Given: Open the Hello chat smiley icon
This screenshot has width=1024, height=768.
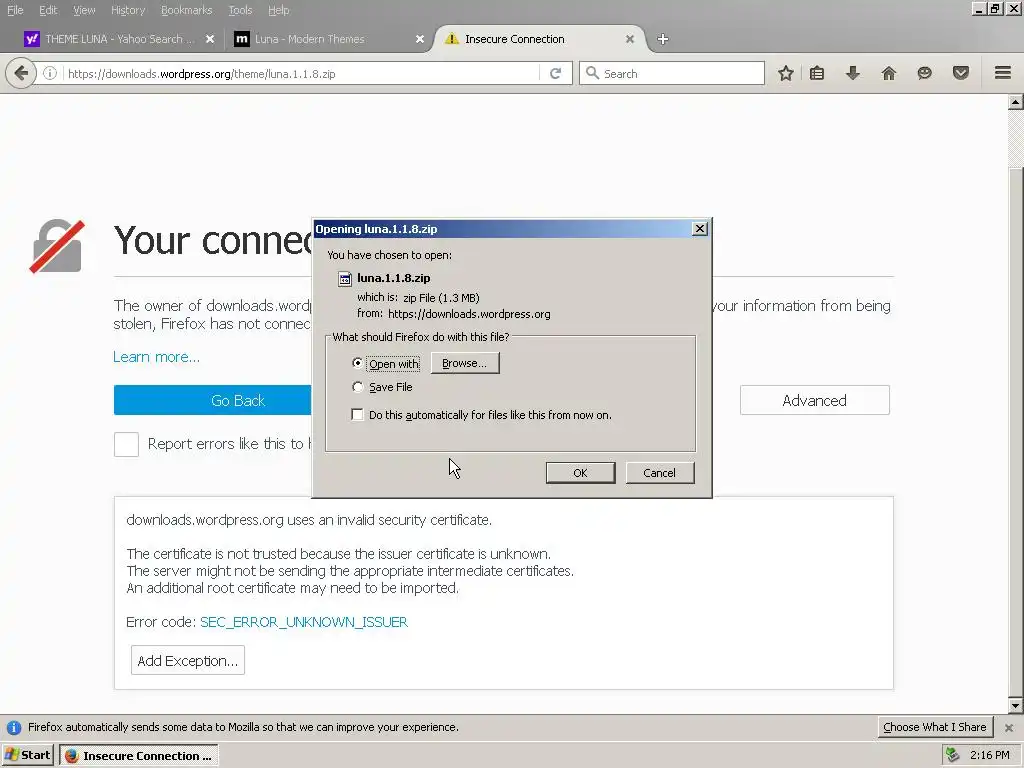Looking at the screenshot, I should tap(925, 73).
